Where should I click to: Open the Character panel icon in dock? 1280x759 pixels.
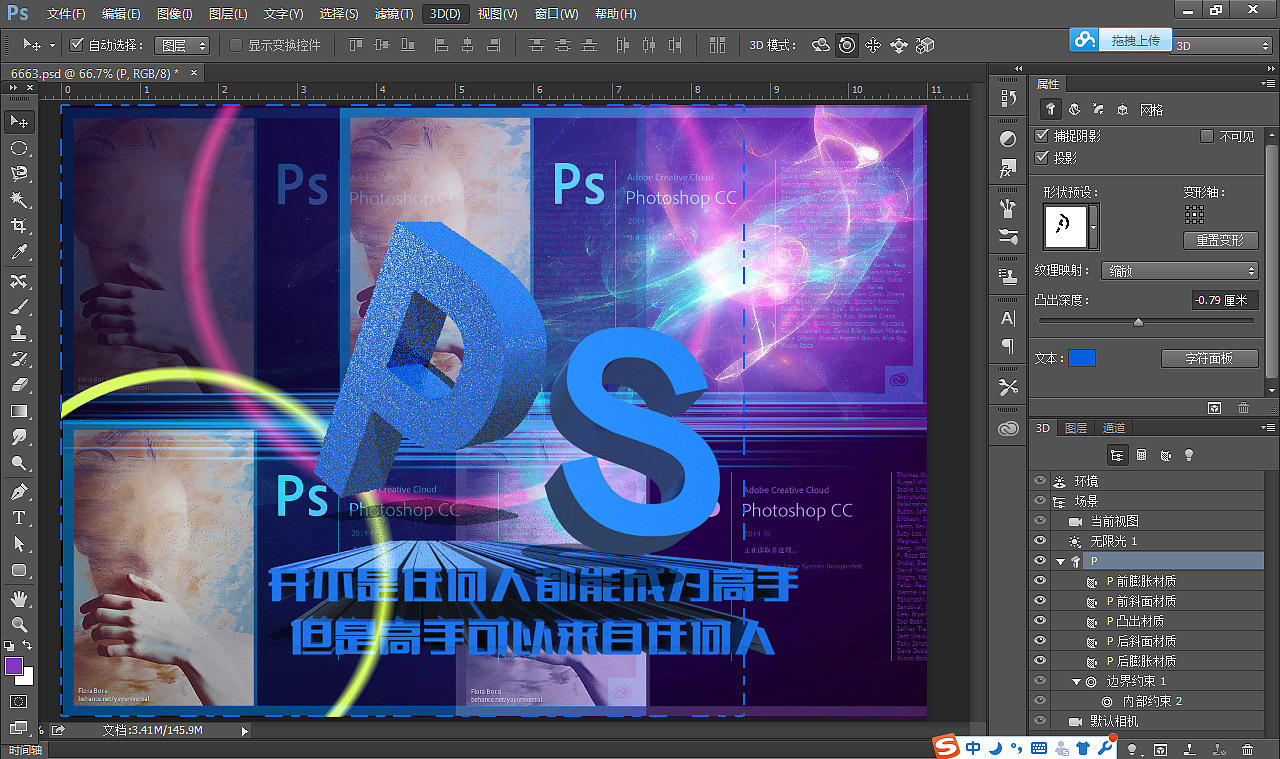tap(1008, 319)
